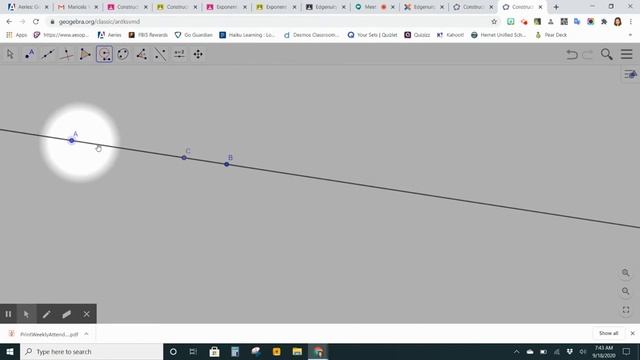
Task: Open Task View on the taskbar
Action: pos(193,351)
